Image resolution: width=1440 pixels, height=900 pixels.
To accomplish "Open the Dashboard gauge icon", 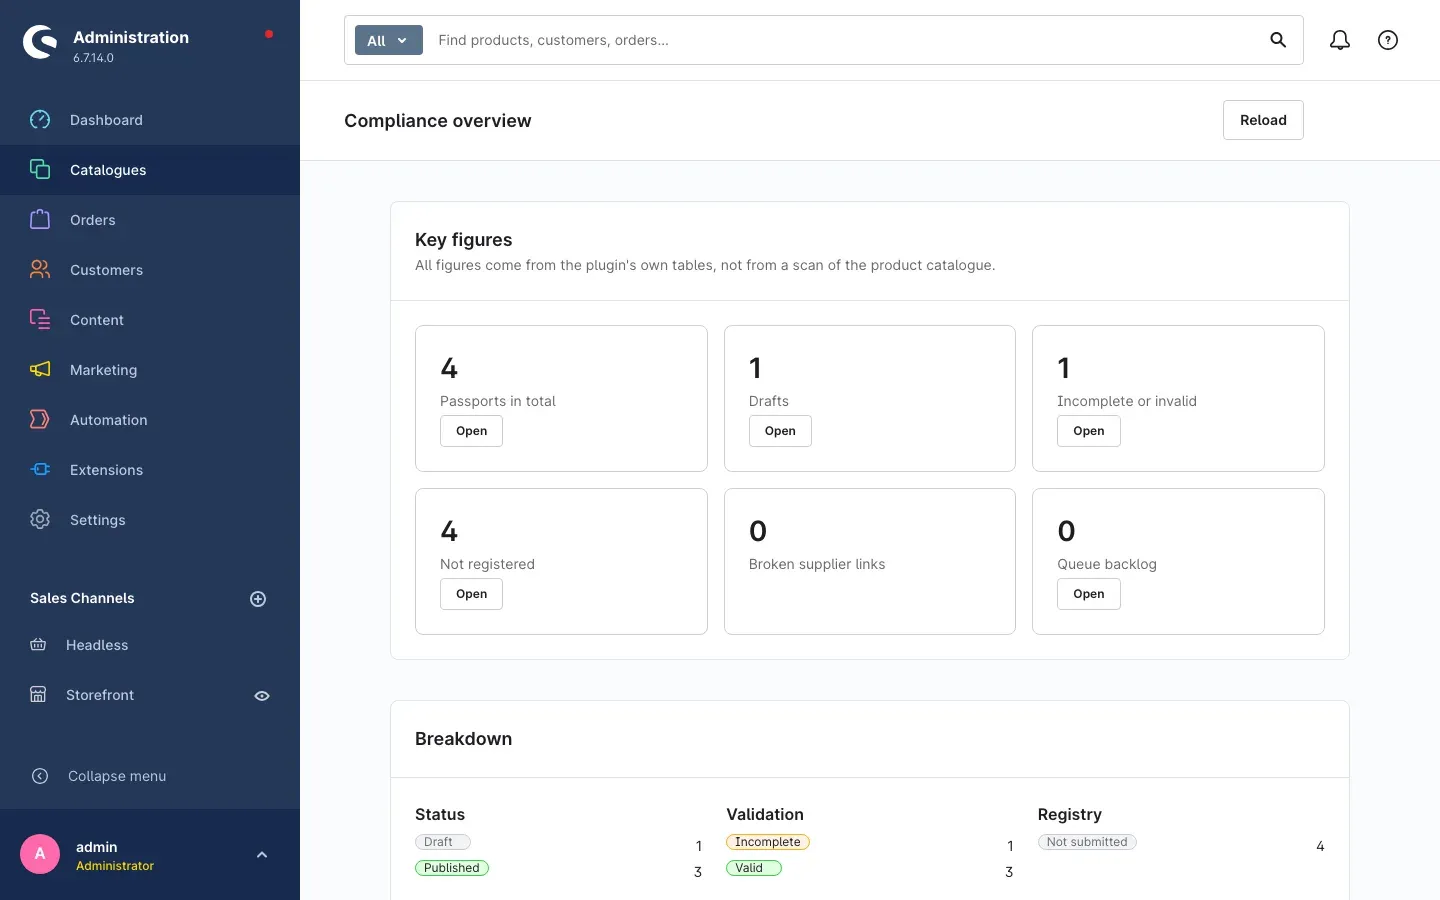I will pos(40,120).
